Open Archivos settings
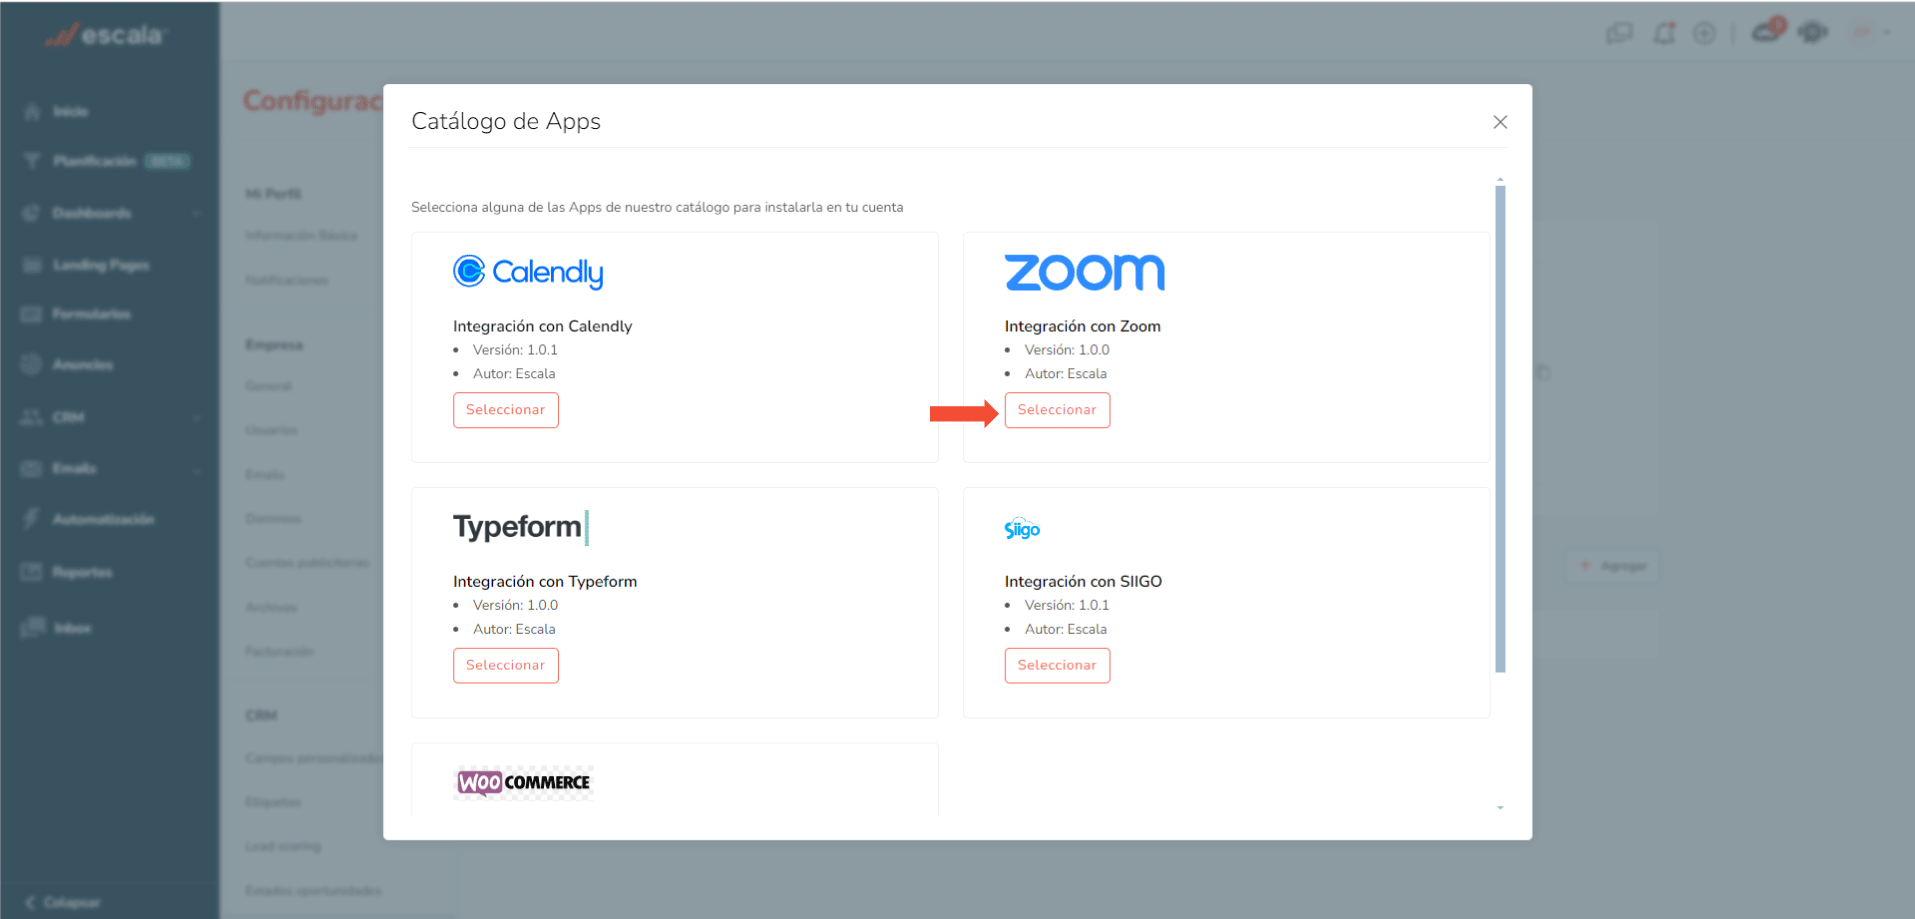 (271, 607)
